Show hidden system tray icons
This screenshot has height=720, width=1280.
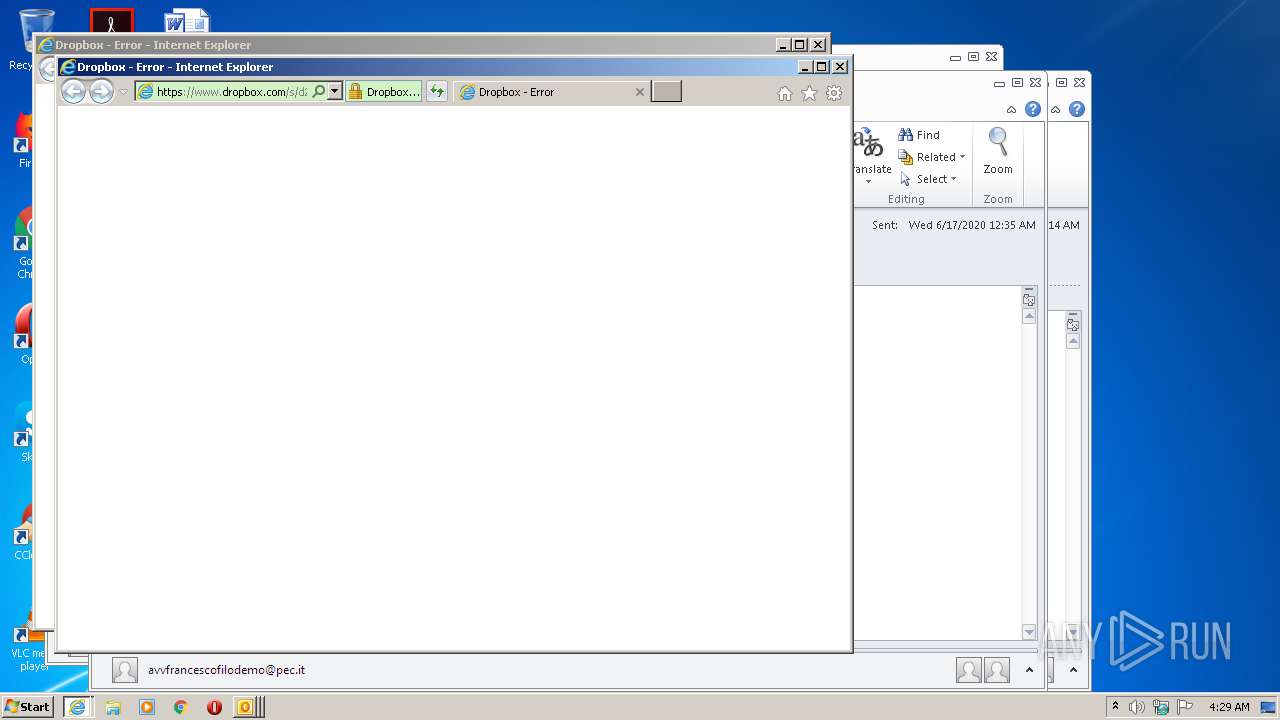(1115, 706)
